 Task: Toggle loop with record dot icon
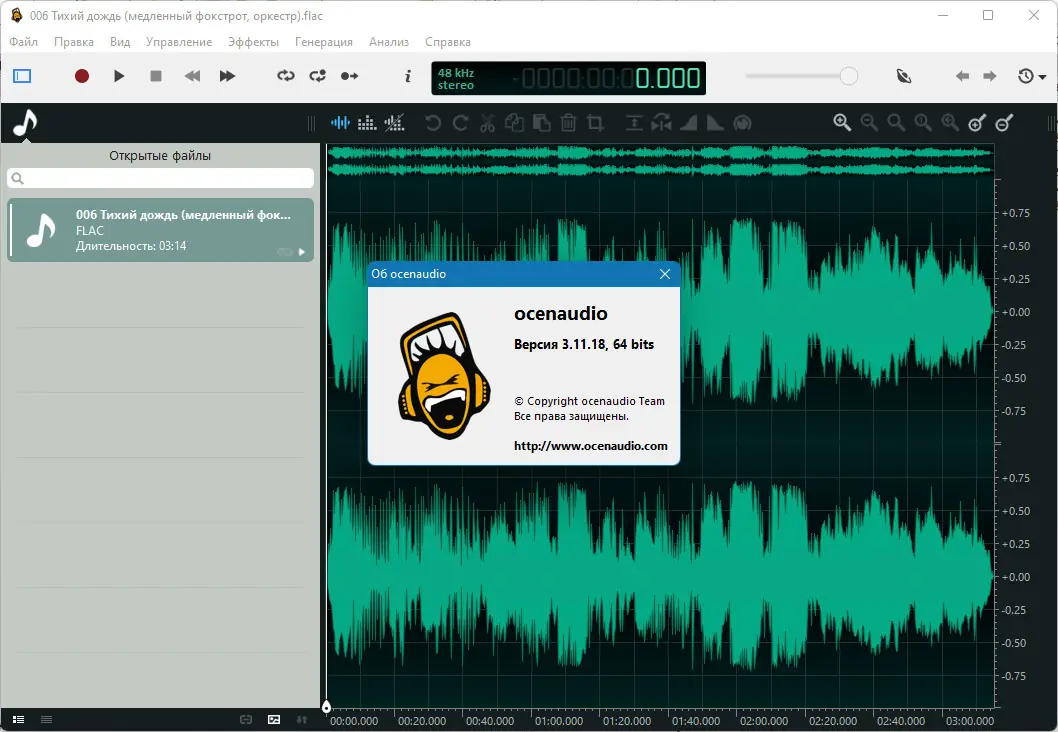click(x=318, y=76)
